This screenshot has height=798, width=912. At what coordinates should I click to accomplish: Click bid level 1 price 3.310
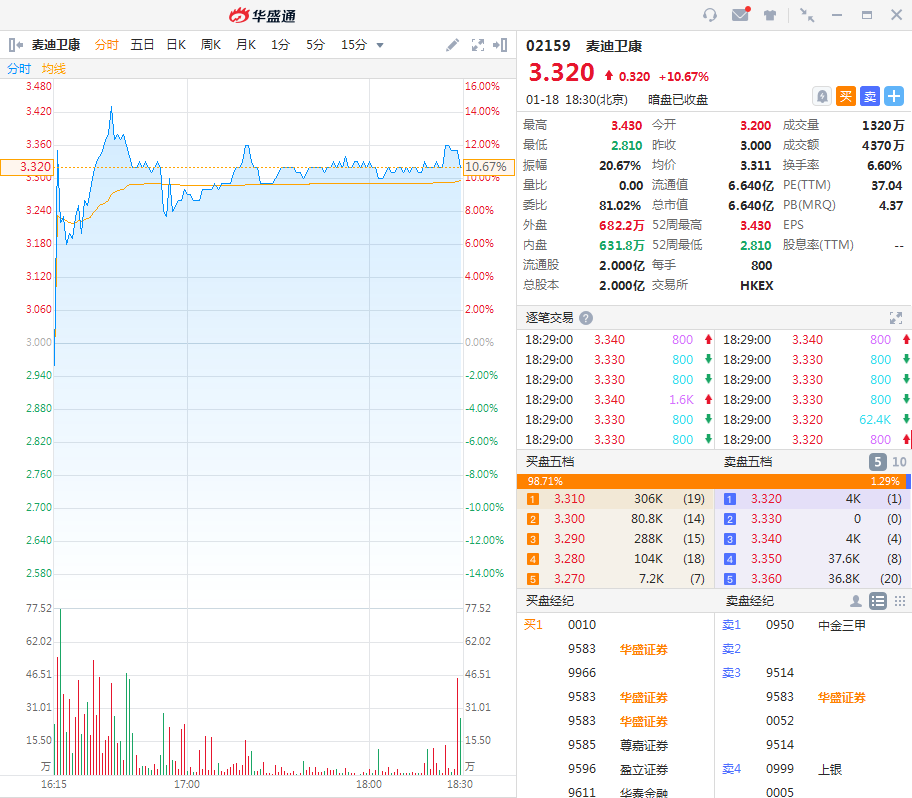pos(569,499)
